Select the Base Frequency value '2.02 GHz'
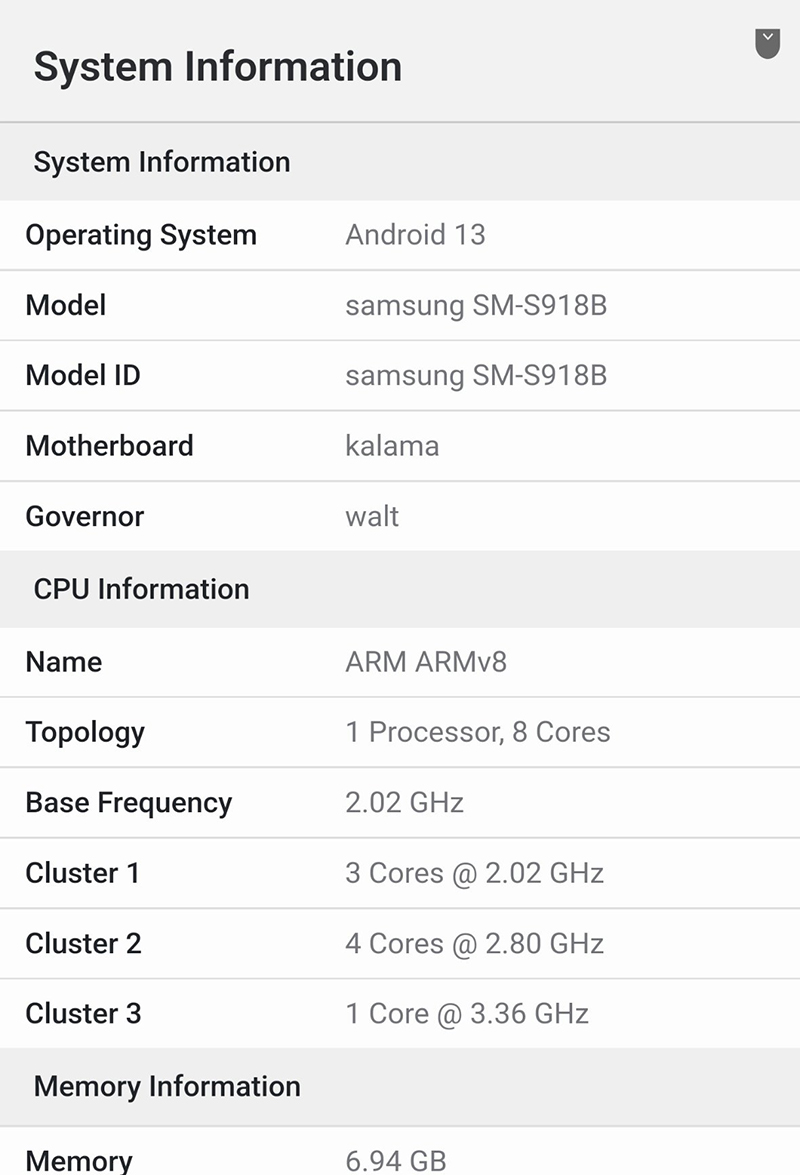This screenshot has height=1175, width=800. point(404,803)
